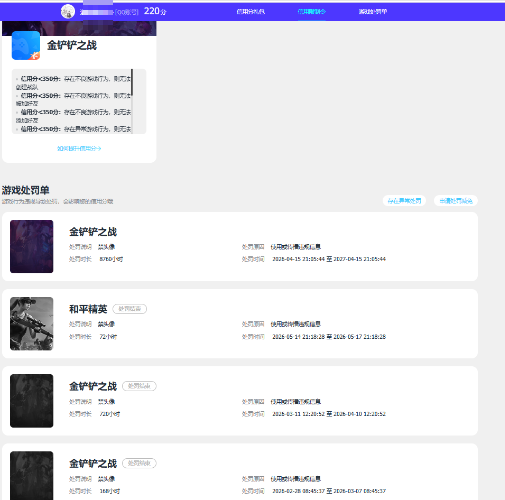The image size is (505, 500).
Task: Open the dark thumbnail in the 168小时 penalty card
Action: coord(32,476)
